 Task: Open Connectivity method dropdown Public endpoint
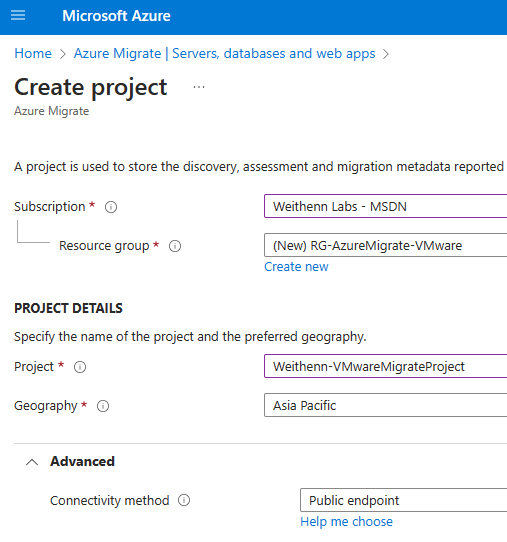click(403, 500)
